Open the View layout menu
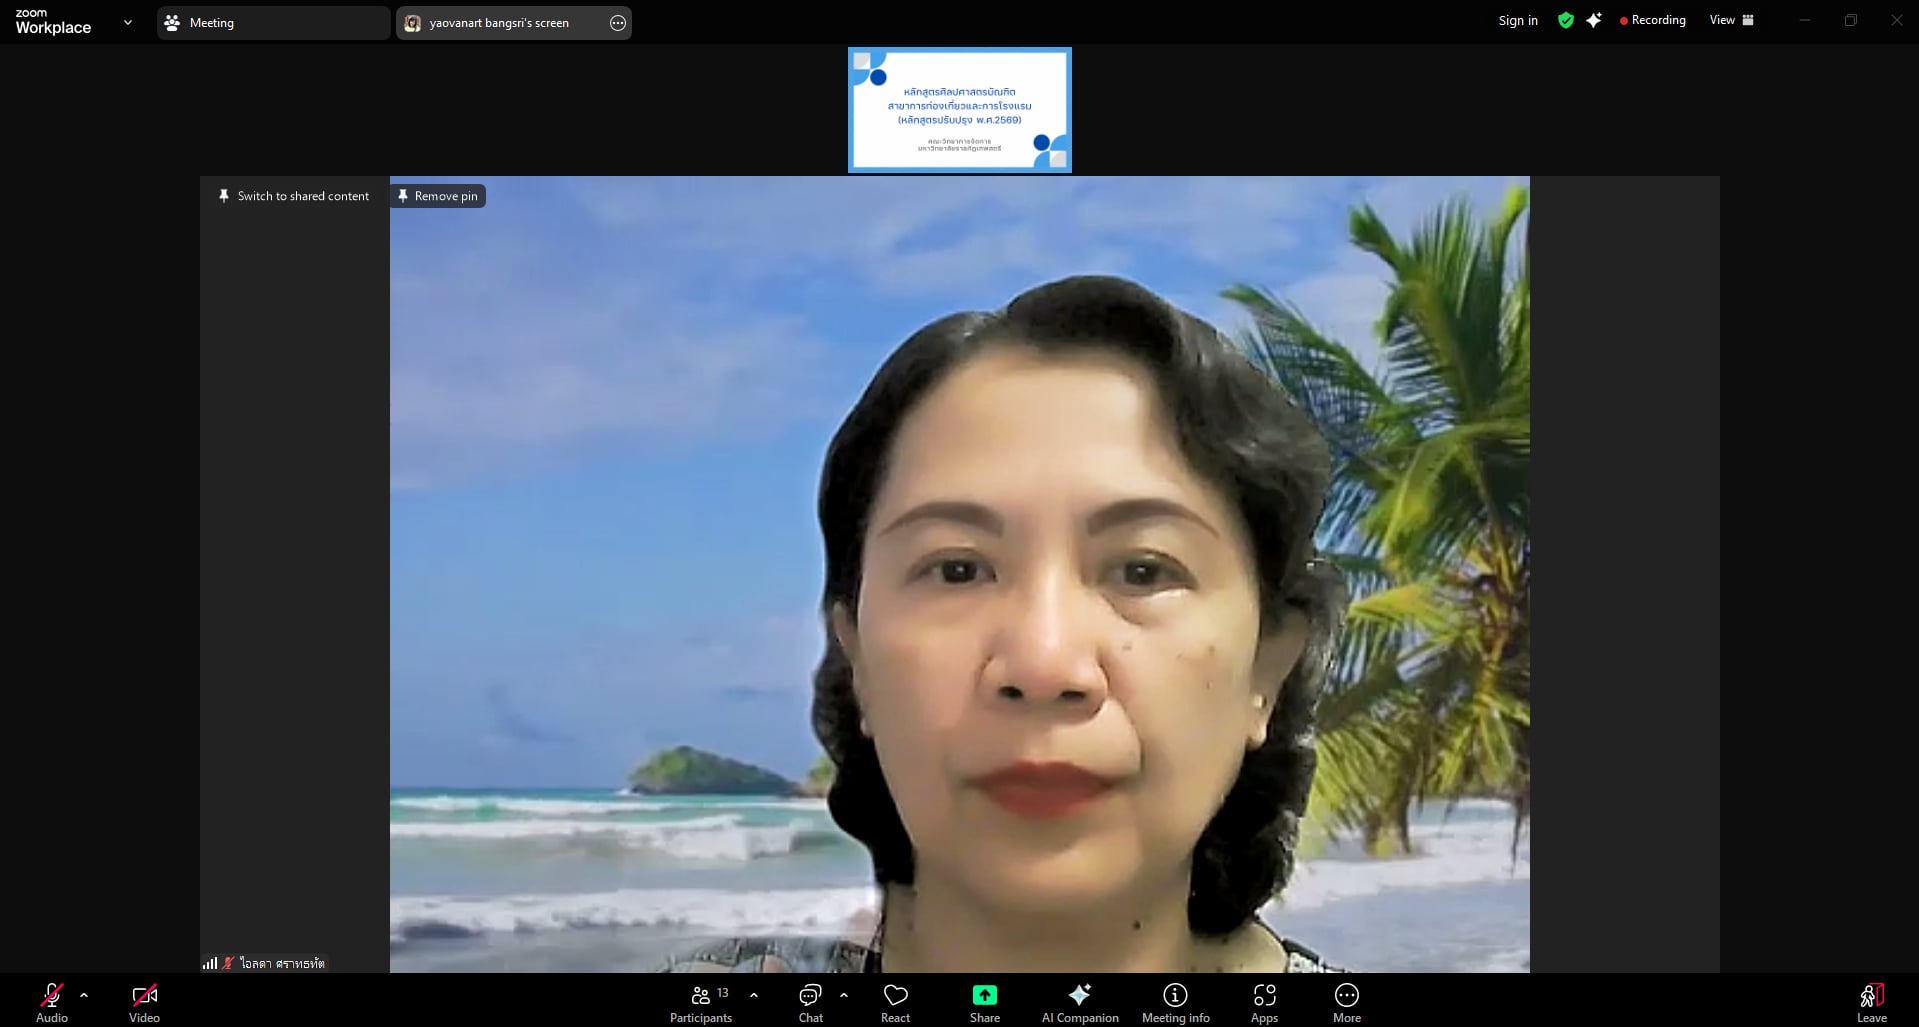 1731,20
